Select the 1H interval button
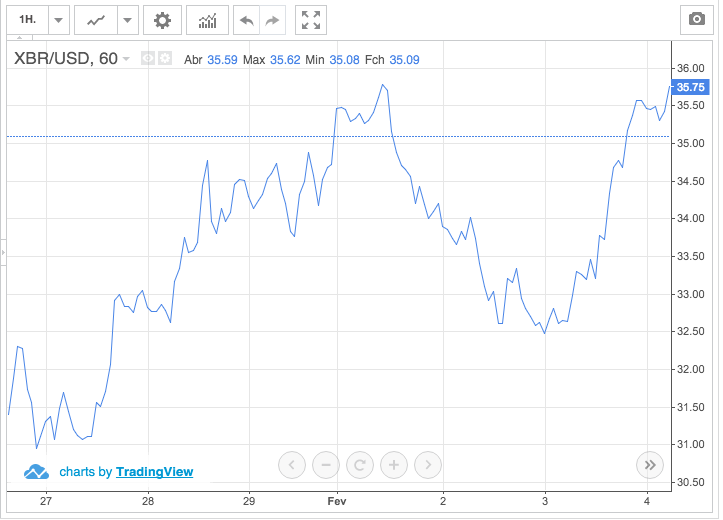 (x=27, y=20)
